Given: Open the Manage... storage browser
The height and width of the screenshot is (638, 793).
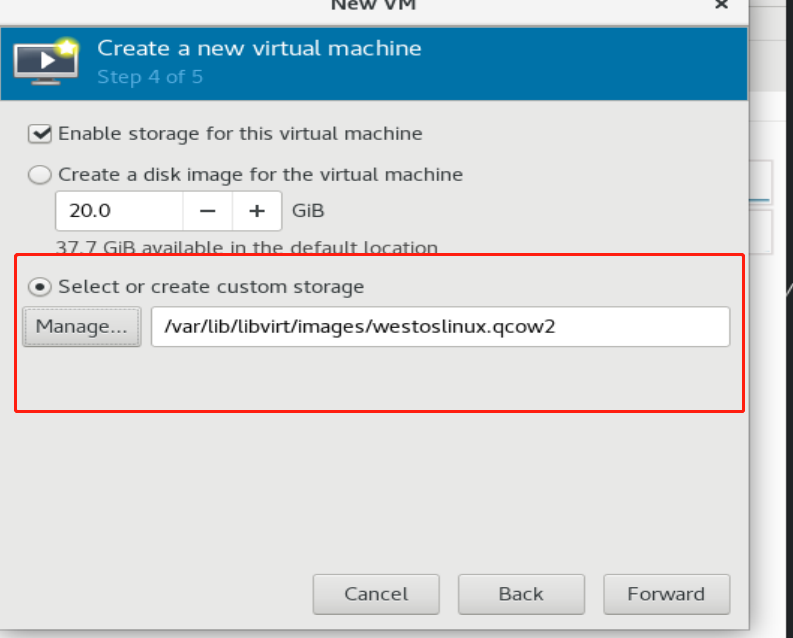Looking at the screenshot, I should click(x=81, y=327).
